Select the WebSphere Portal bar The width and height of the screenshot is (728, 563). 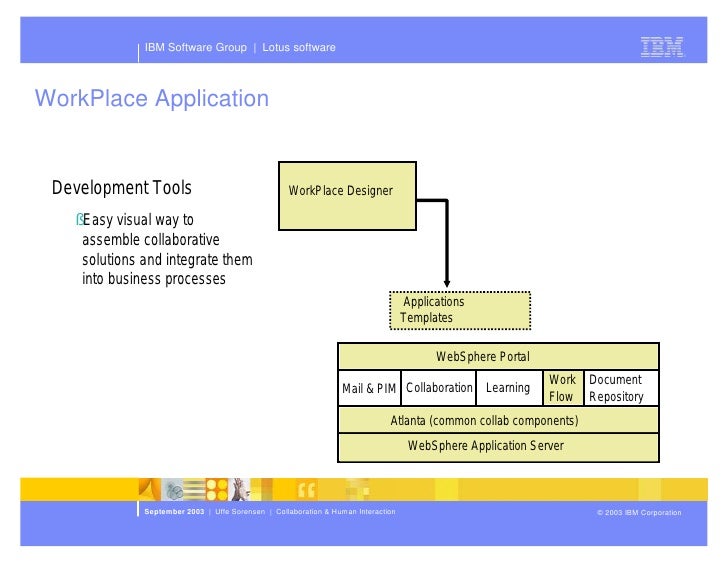click(498, 356)
